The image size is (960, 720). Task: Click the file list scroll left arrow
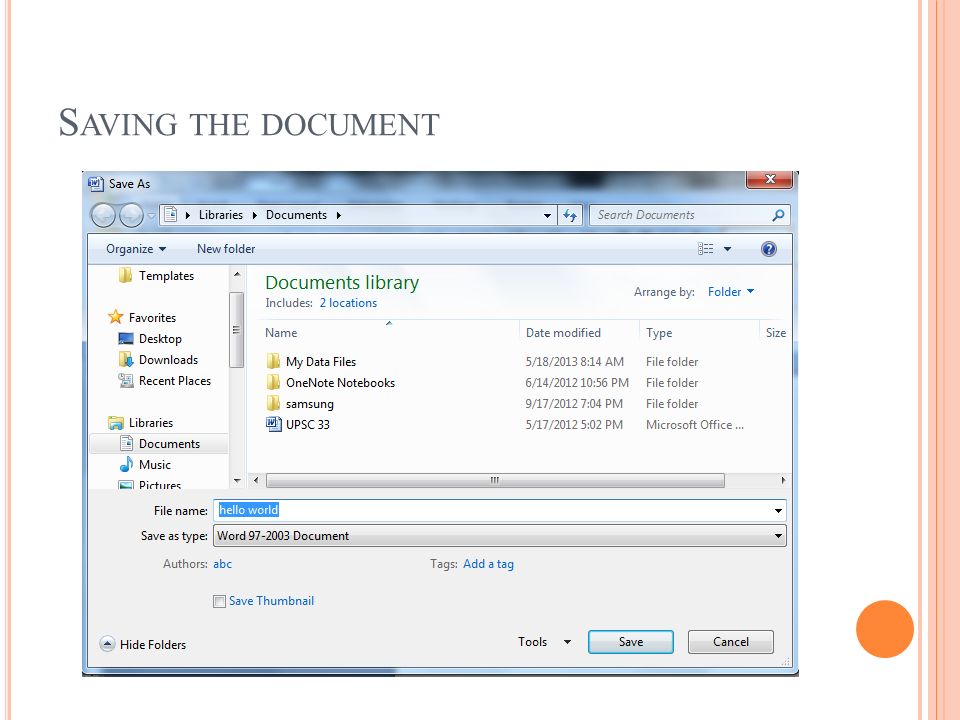(256, 481)
